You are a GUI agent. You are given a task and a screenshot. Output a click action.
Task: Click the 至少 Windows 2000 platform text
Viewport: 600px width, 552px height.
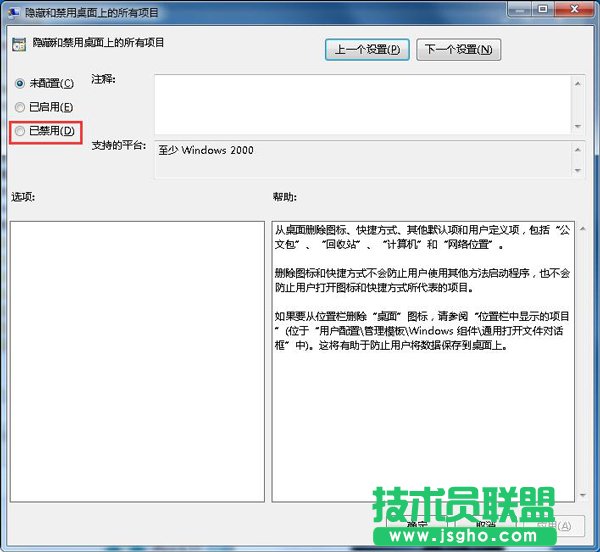pyautogui.click(x=206, y=150)
